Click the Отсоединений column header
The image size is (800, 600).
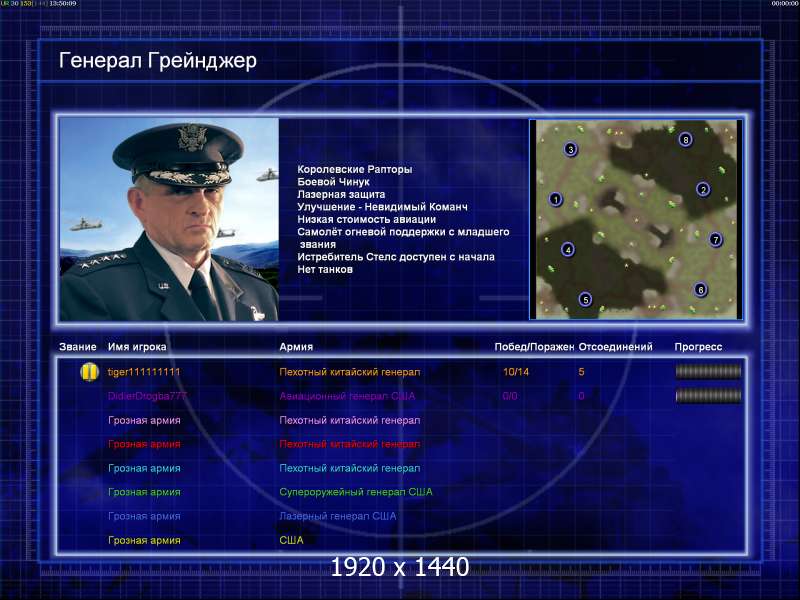click(615, 347)
